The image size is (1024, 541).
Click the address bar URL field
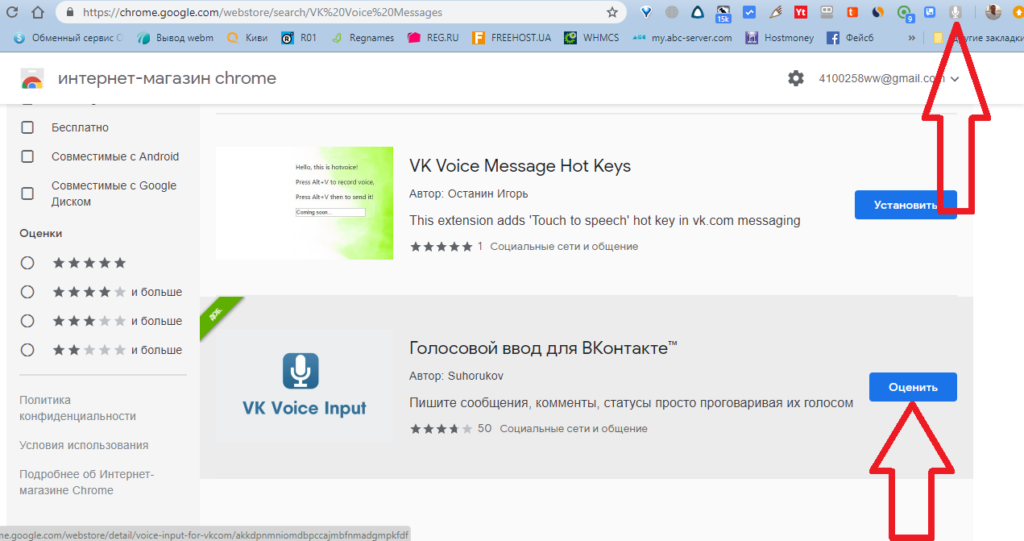[340, 12]
